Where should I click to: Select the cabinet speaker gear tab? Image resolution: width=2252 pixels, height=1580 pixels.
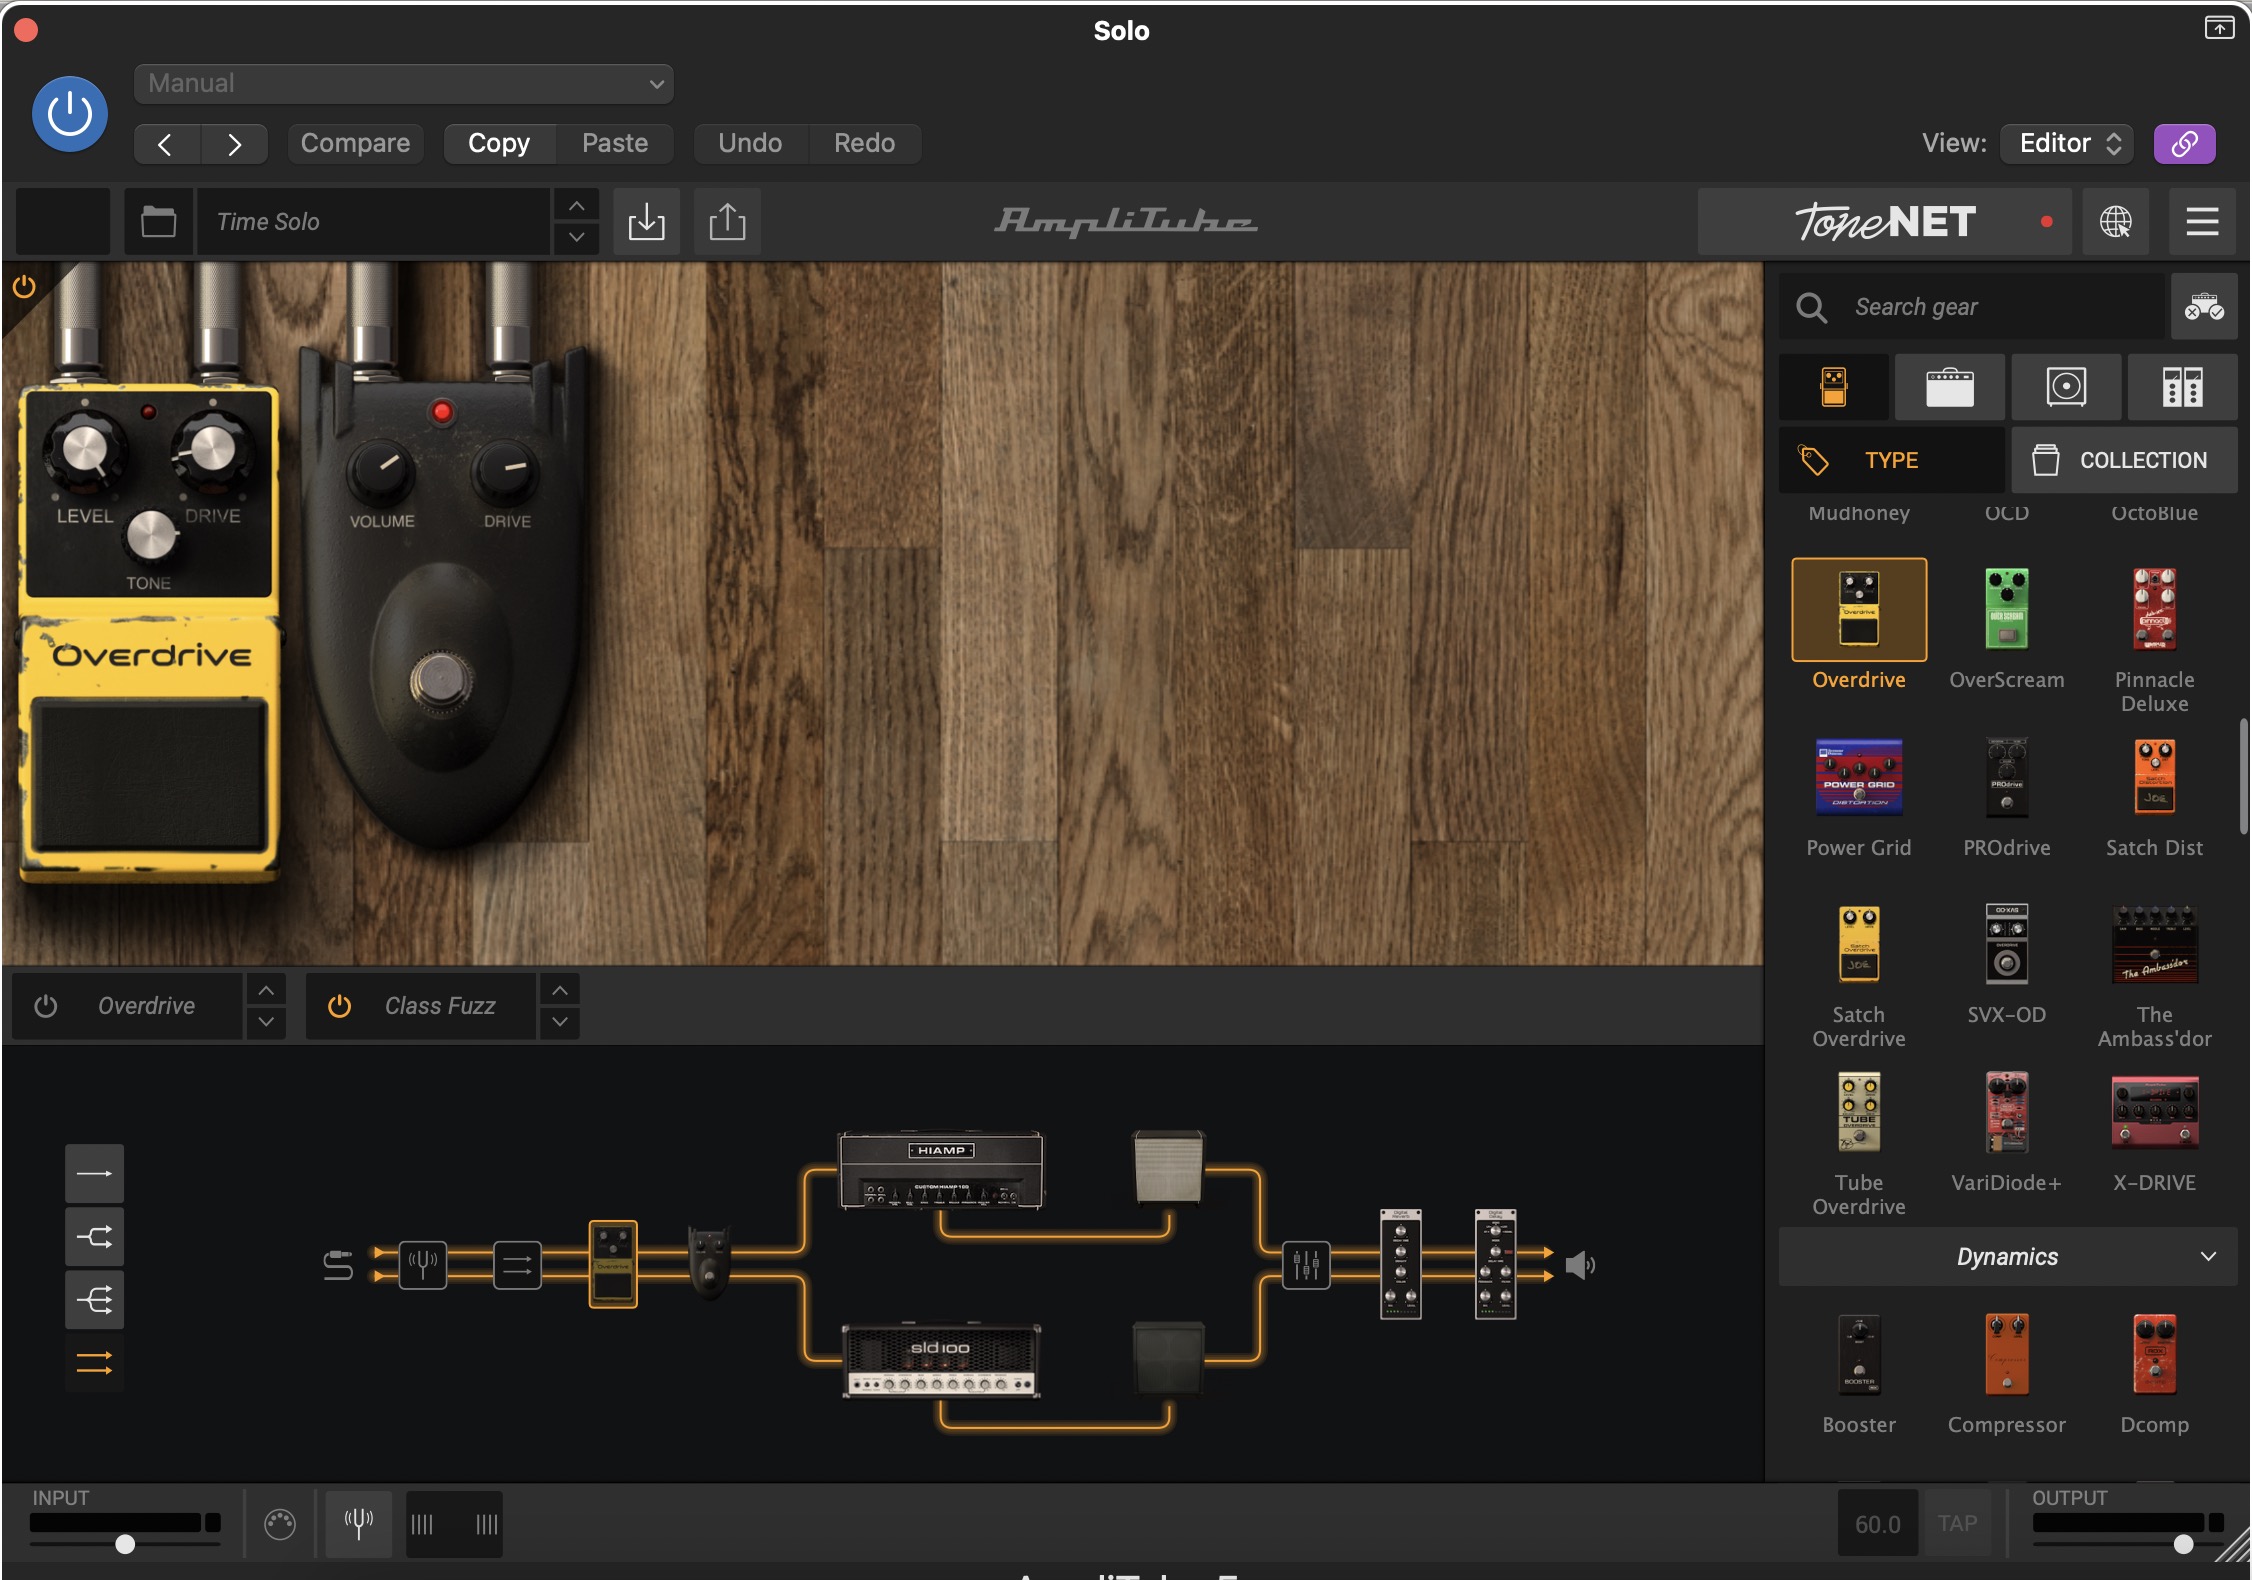[x=2066, y=387]
